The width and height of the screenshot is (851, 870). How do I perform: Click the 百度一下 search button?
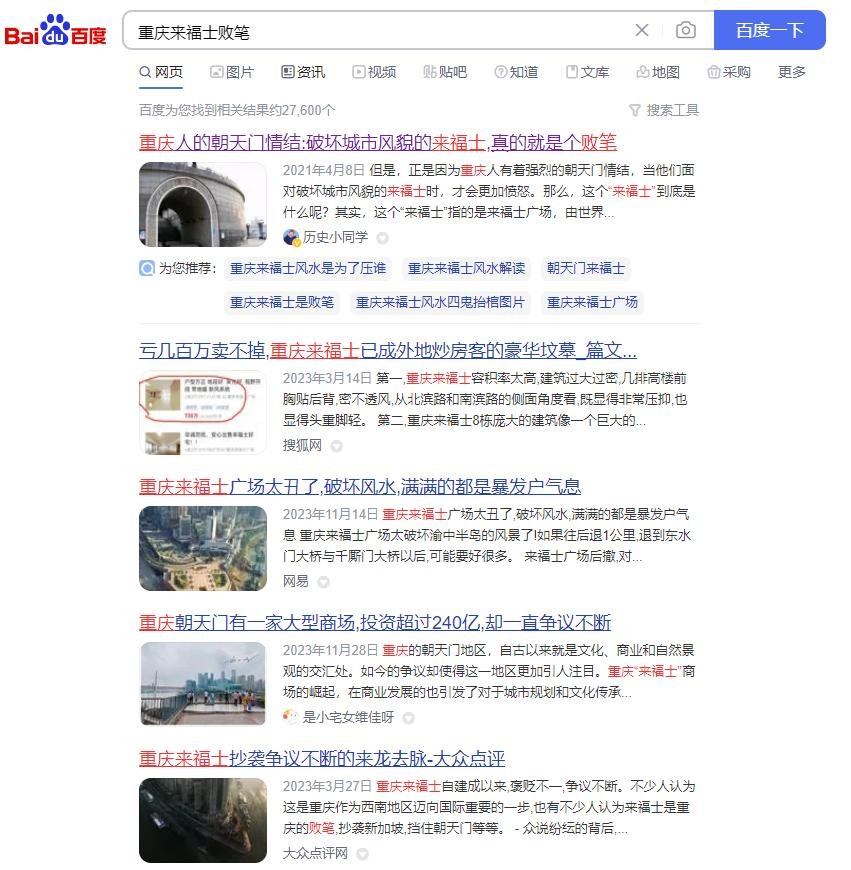769,30
